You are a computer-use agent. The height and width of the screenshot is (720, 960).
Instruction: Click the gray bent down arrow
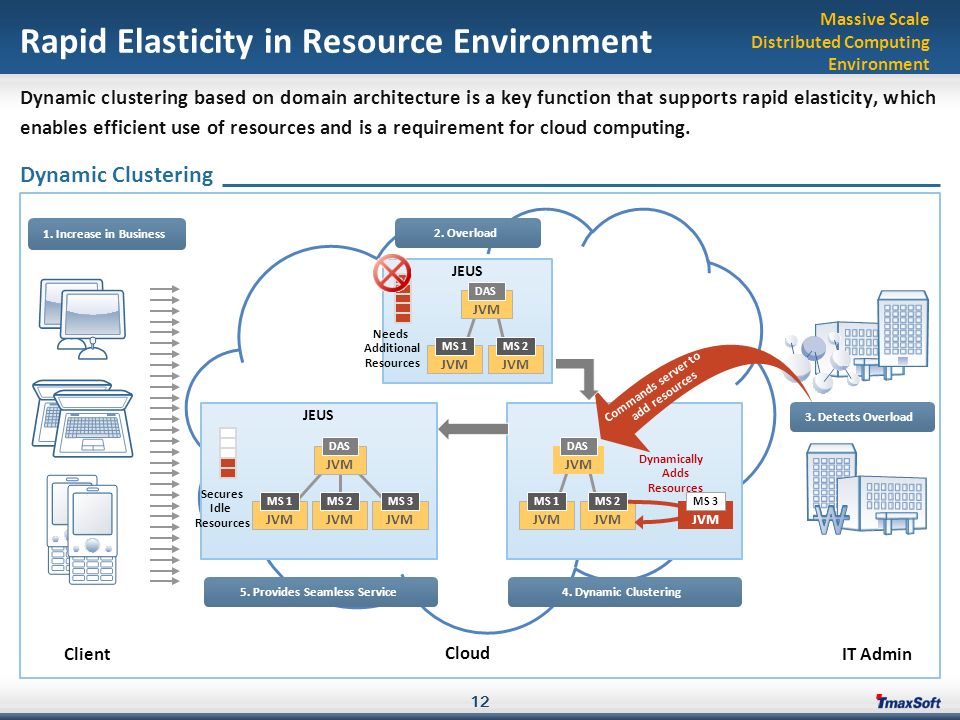577,379
